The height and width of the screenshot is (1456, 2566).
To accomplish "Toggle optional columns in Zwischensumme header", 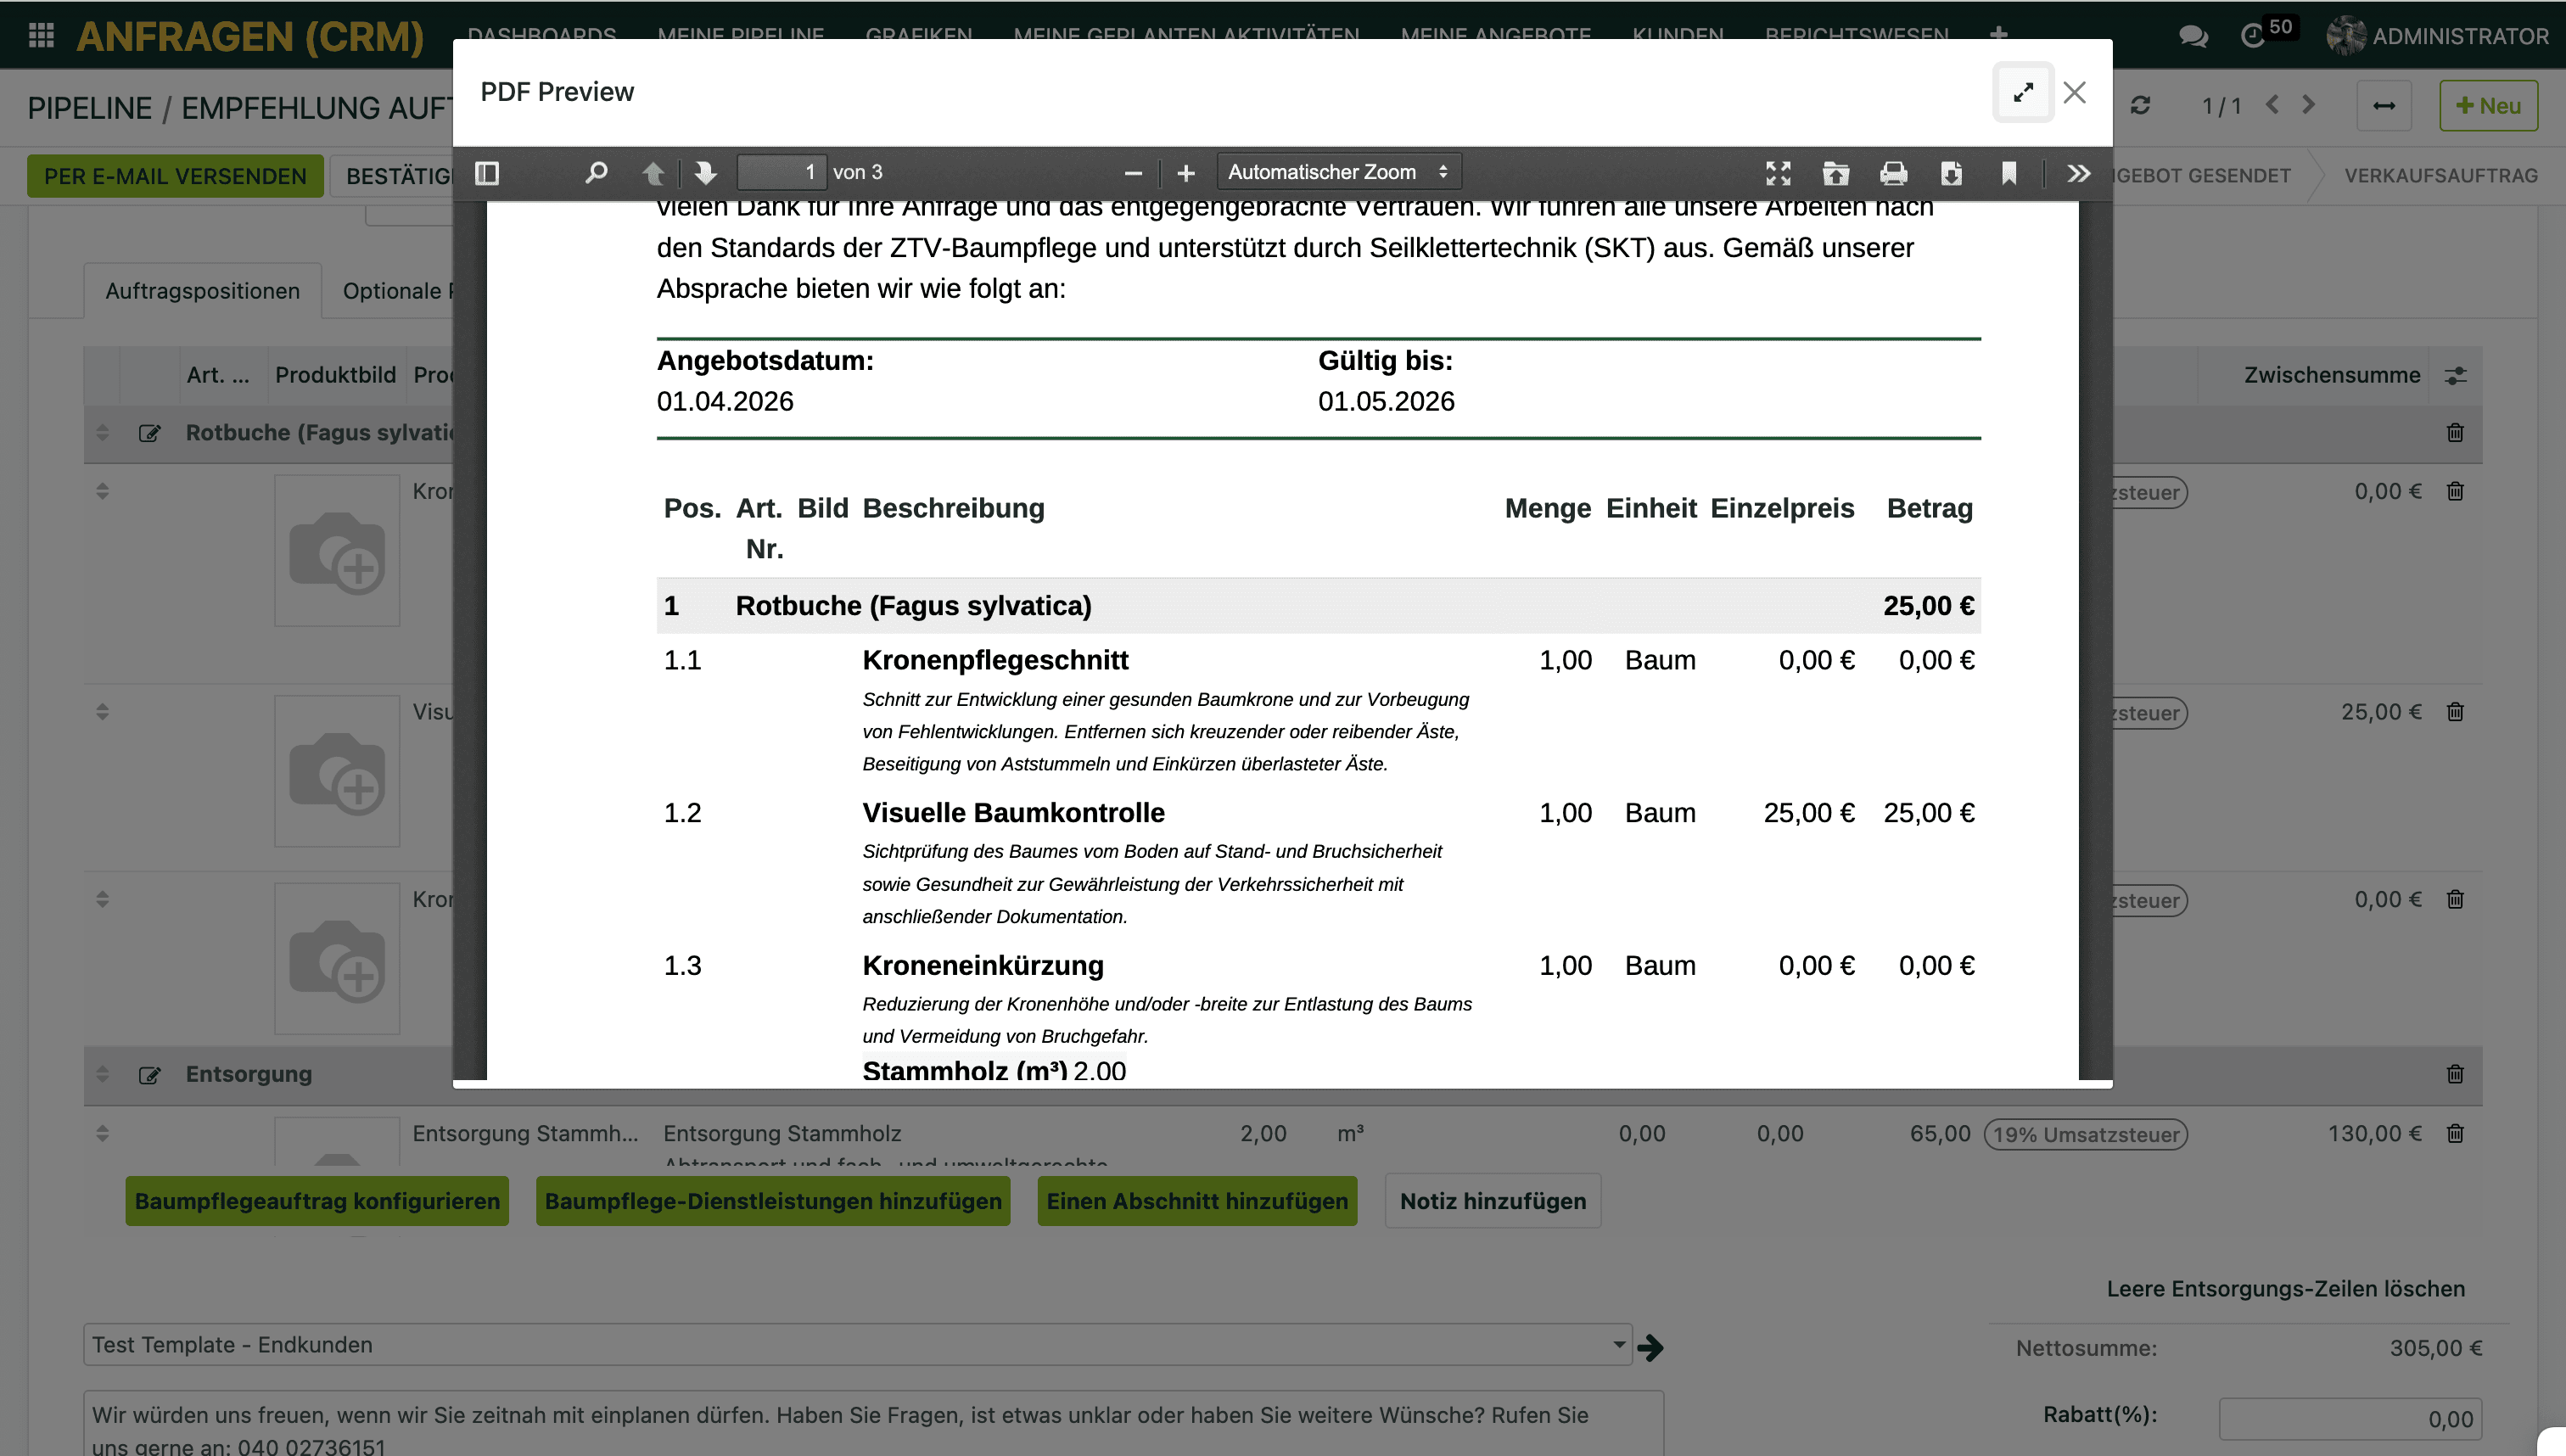I will (x=2455, y=375).
